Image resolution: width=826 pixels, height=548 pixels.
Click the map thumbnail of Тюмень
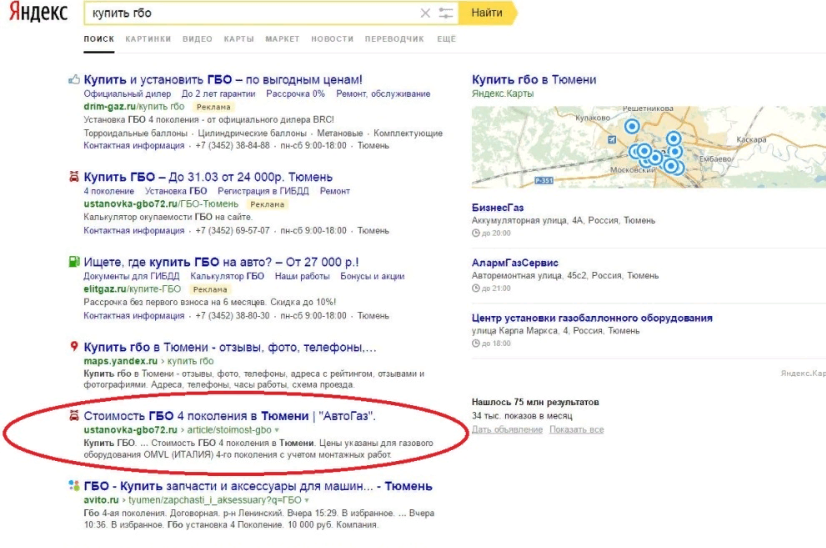tap(648, 147)
